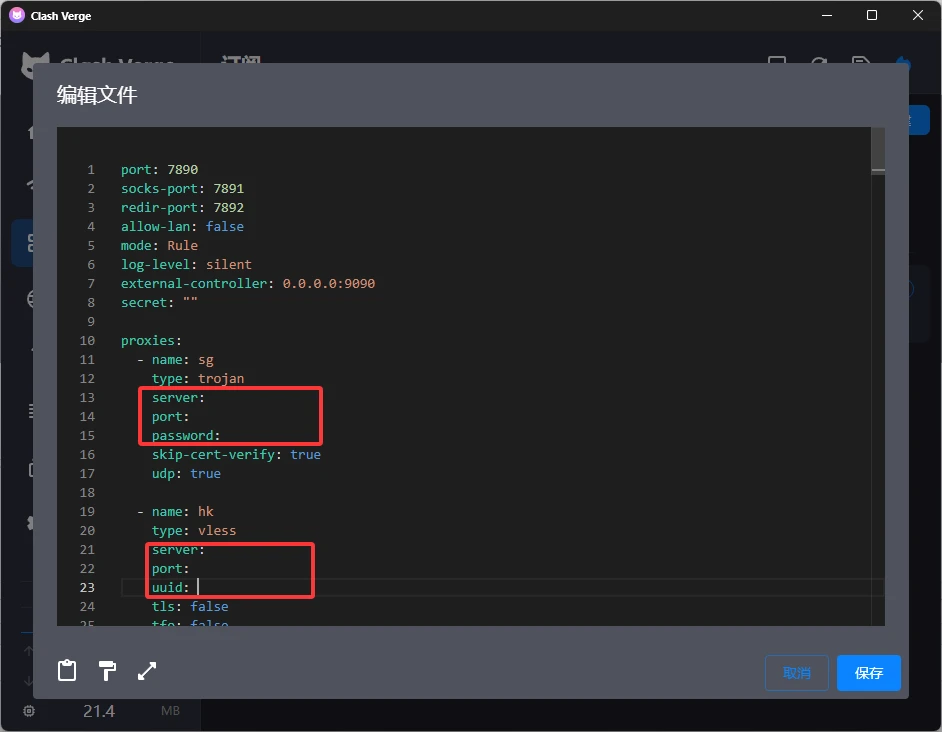The width and height of the screenshot is (942, 732).
Task: Click the editor's vertical scrollbar thumb
Action: [877, 150]
